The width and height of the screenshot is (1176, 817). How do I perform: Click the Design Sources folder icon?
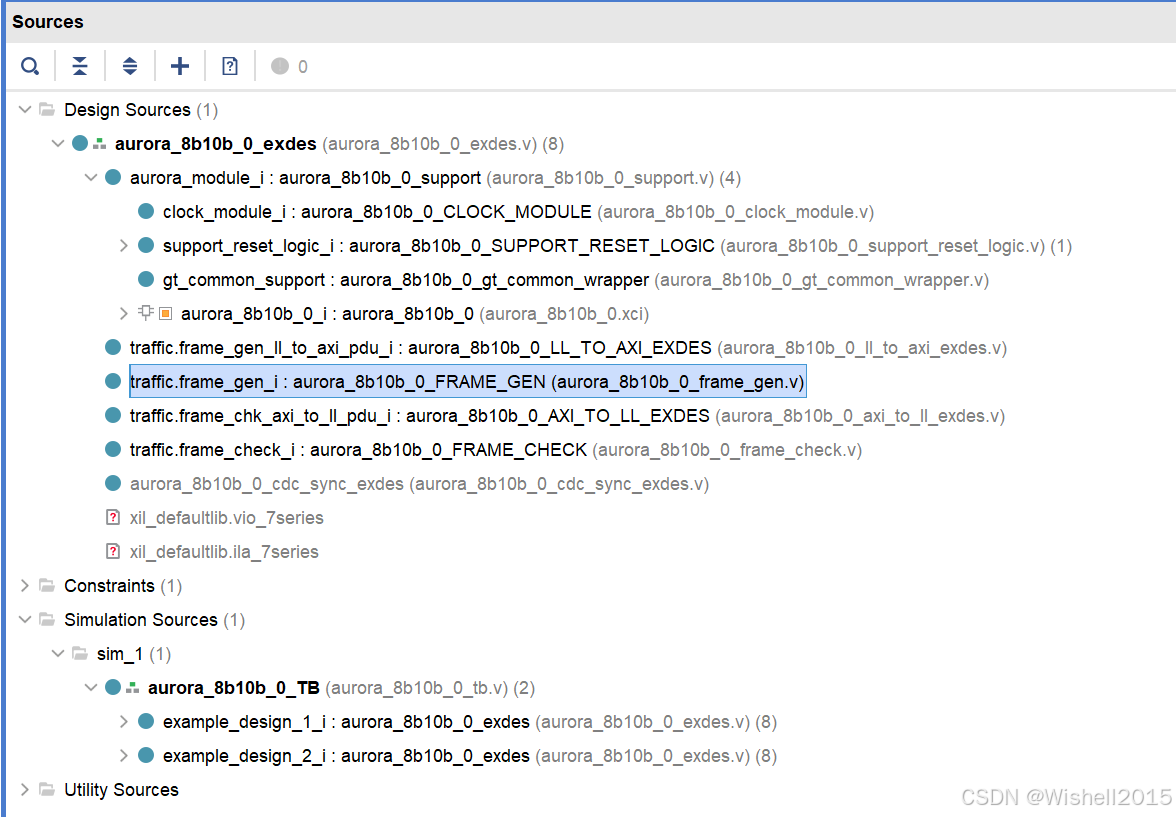coord(47,110)
